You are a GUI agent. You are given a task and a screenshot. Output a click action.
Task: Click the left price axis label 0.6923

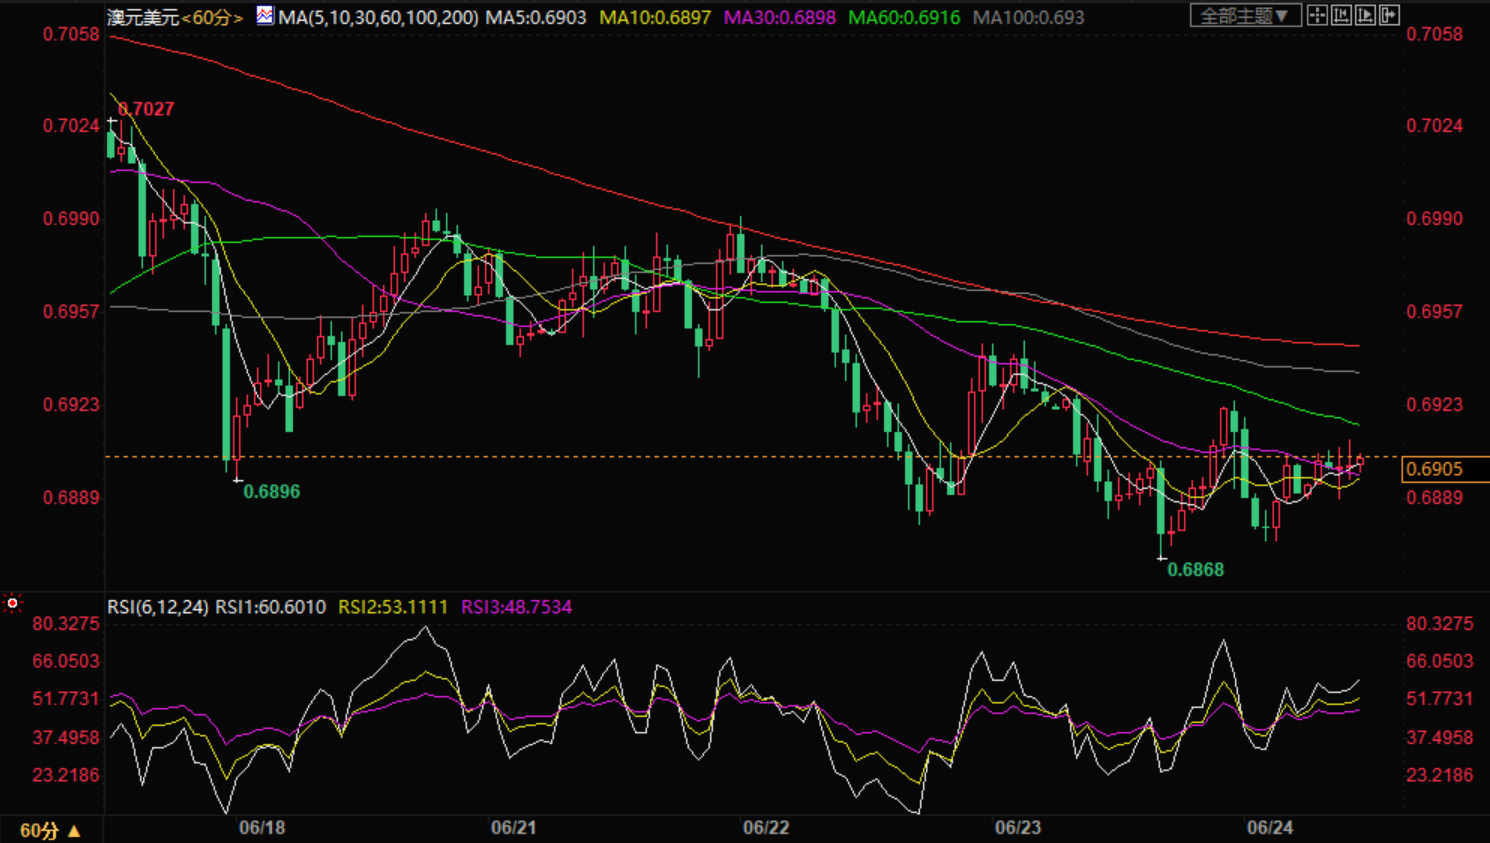[71, 404]
